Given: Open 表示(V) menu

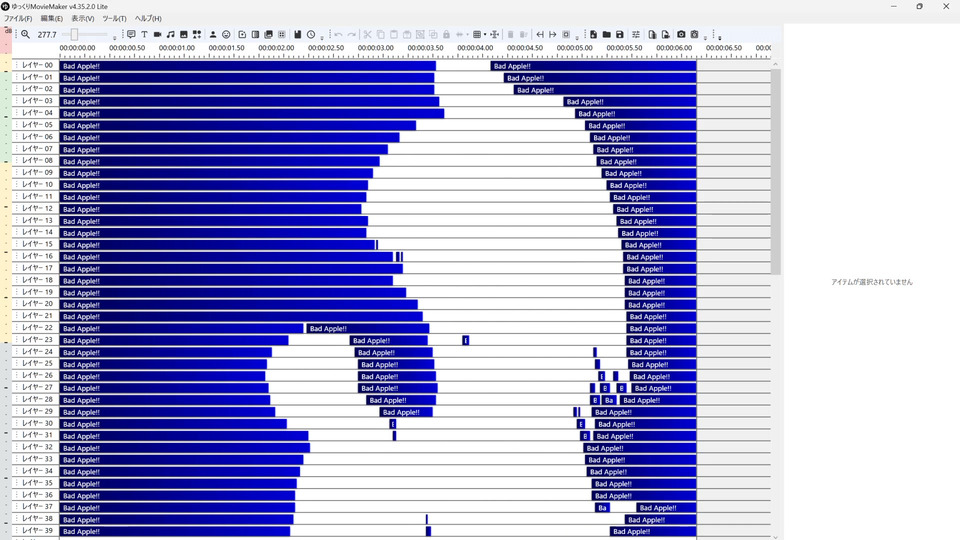Looking at the screenshot, I should pos(83,18).
